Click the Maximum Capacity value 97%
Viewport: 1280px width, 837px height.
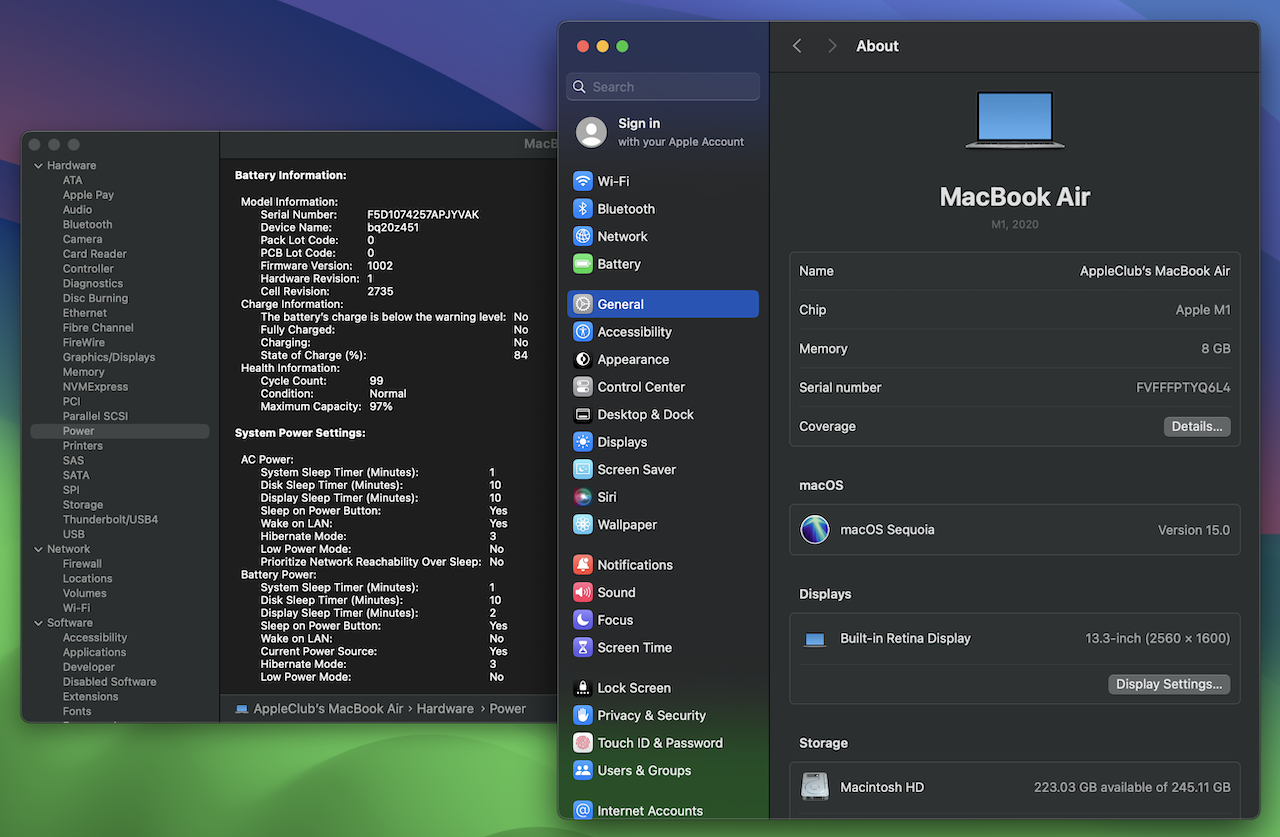[x=381, y=407]
